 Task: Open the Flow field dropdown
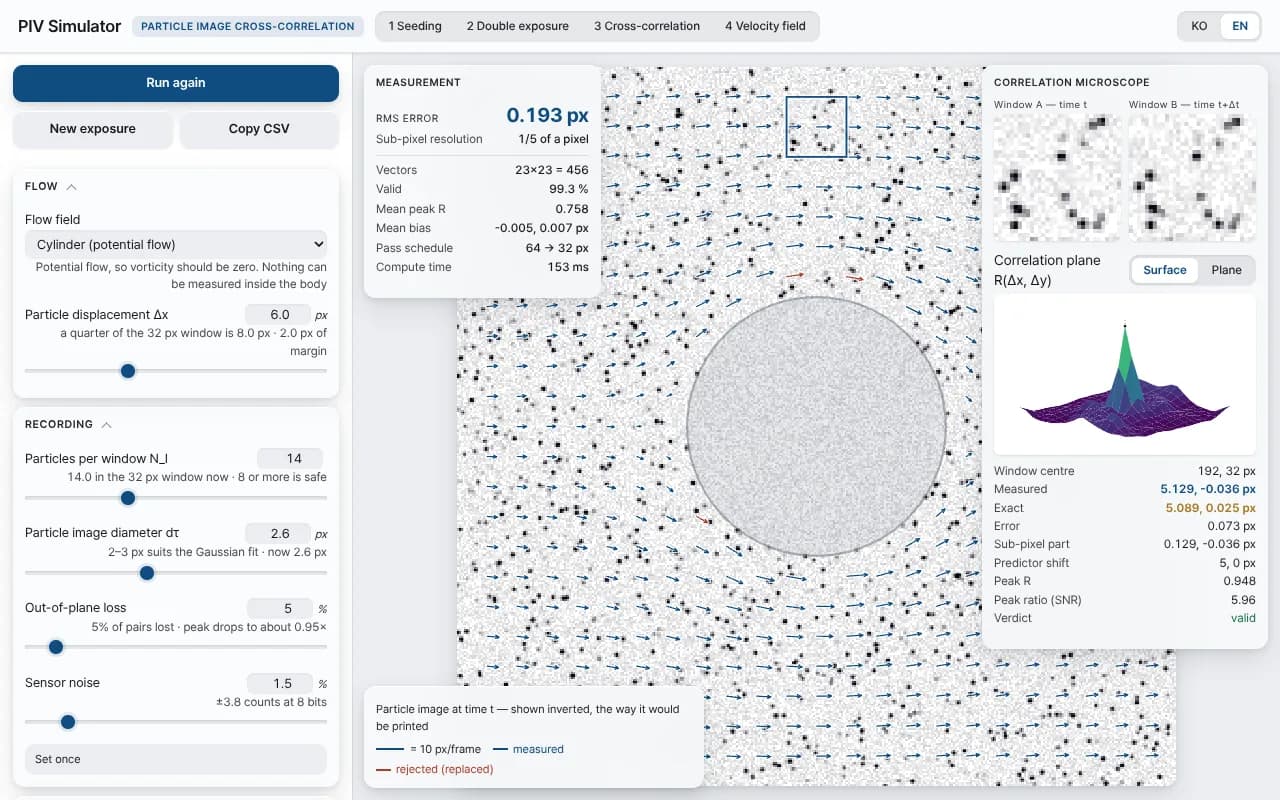tap(176, 244)
